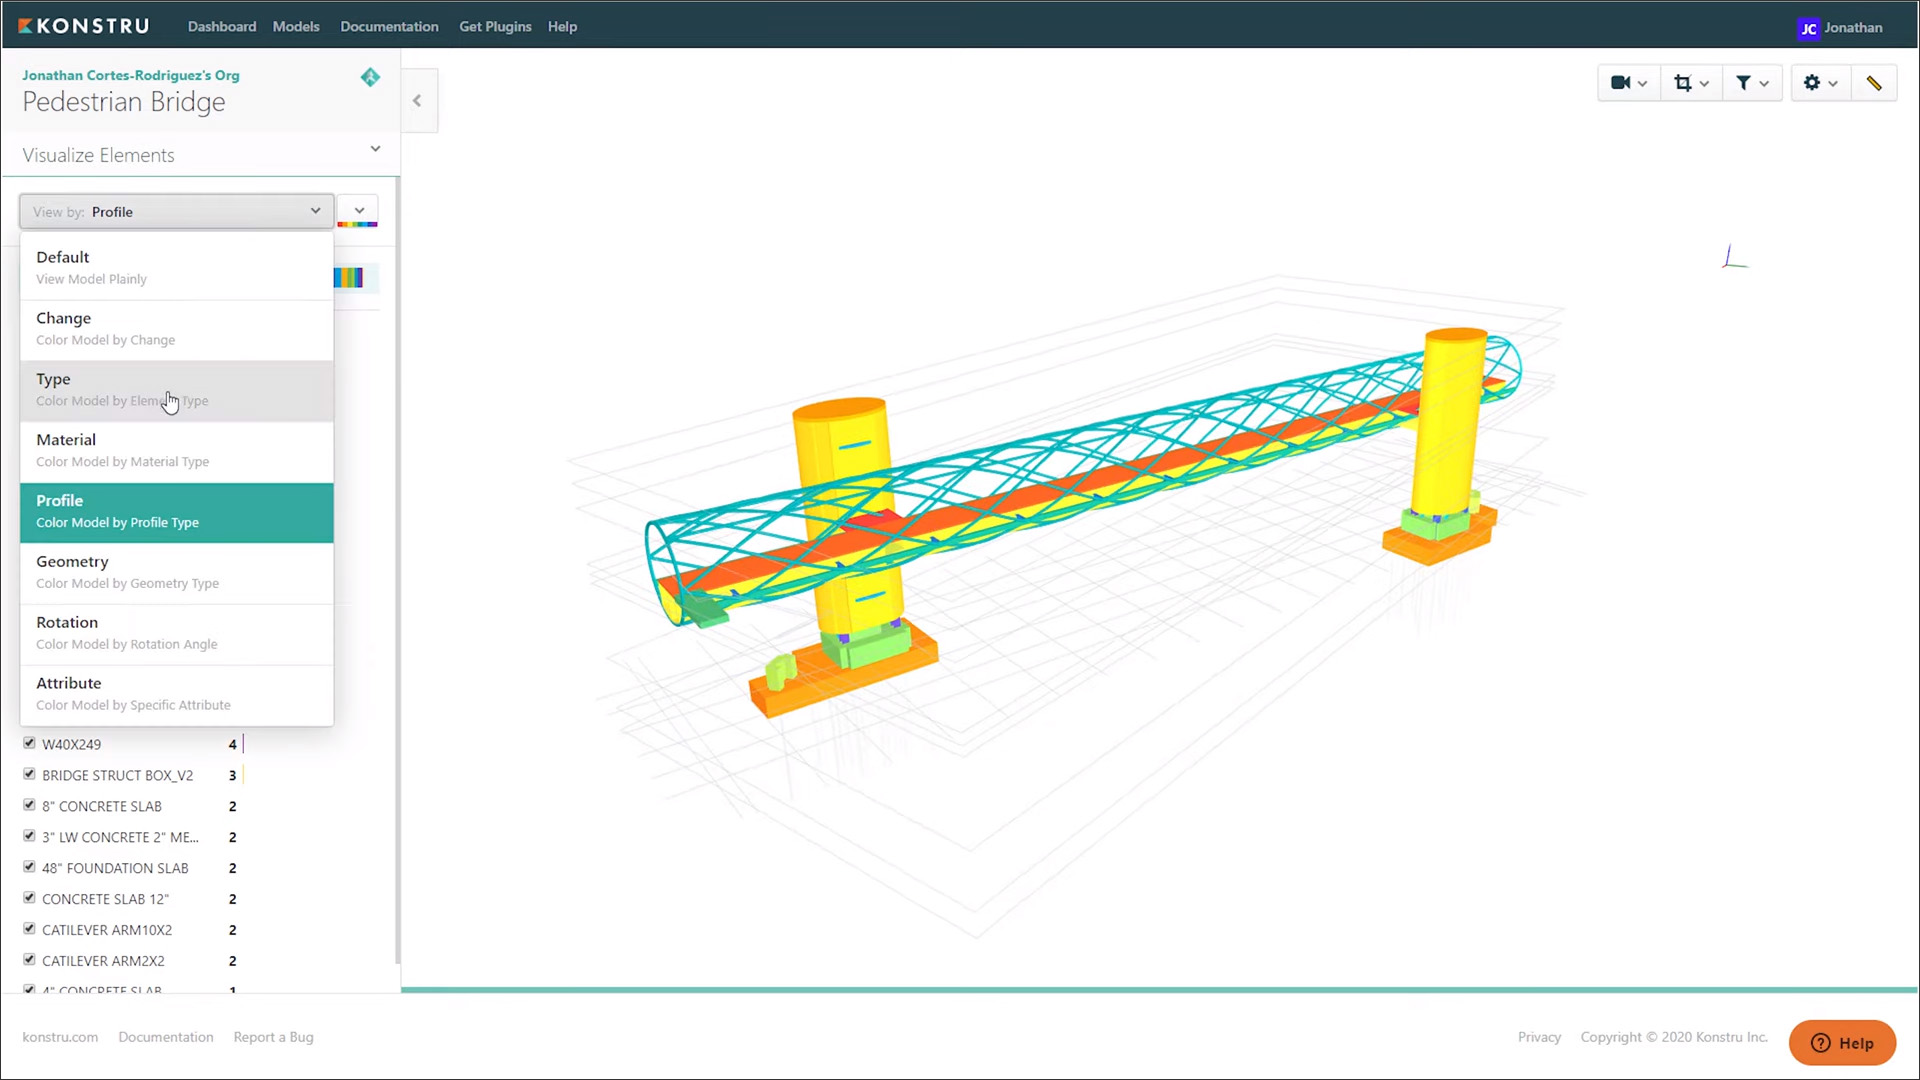
Task: Open the color scheme dropdown
Action: point(358,211)
